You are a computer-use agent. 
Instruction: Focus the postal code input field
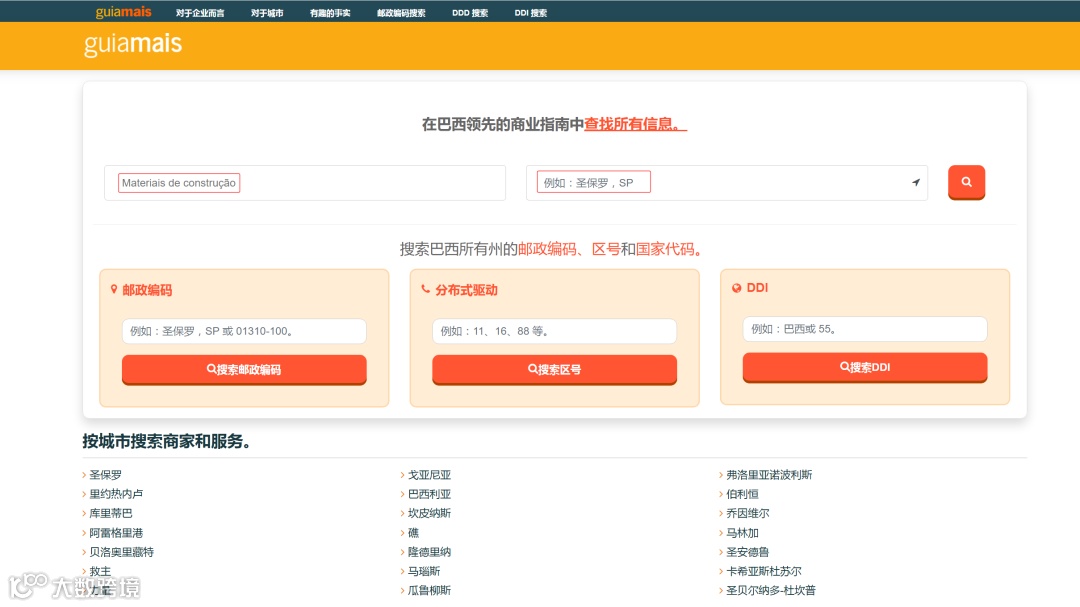pos(244,331)
